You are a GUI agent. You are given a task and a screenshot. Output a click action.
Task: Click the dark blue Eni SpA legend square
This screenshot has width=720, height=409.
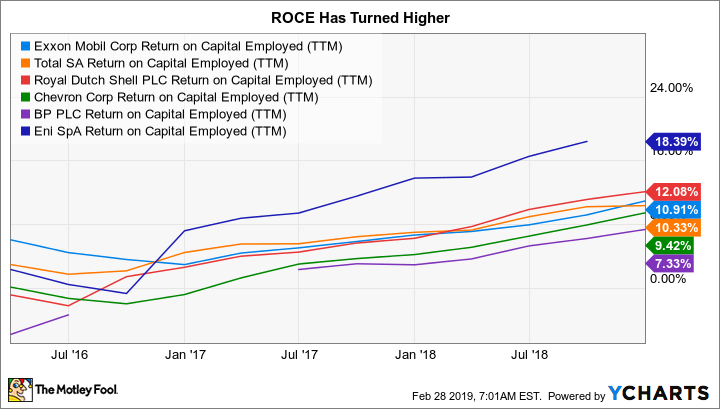25,131
